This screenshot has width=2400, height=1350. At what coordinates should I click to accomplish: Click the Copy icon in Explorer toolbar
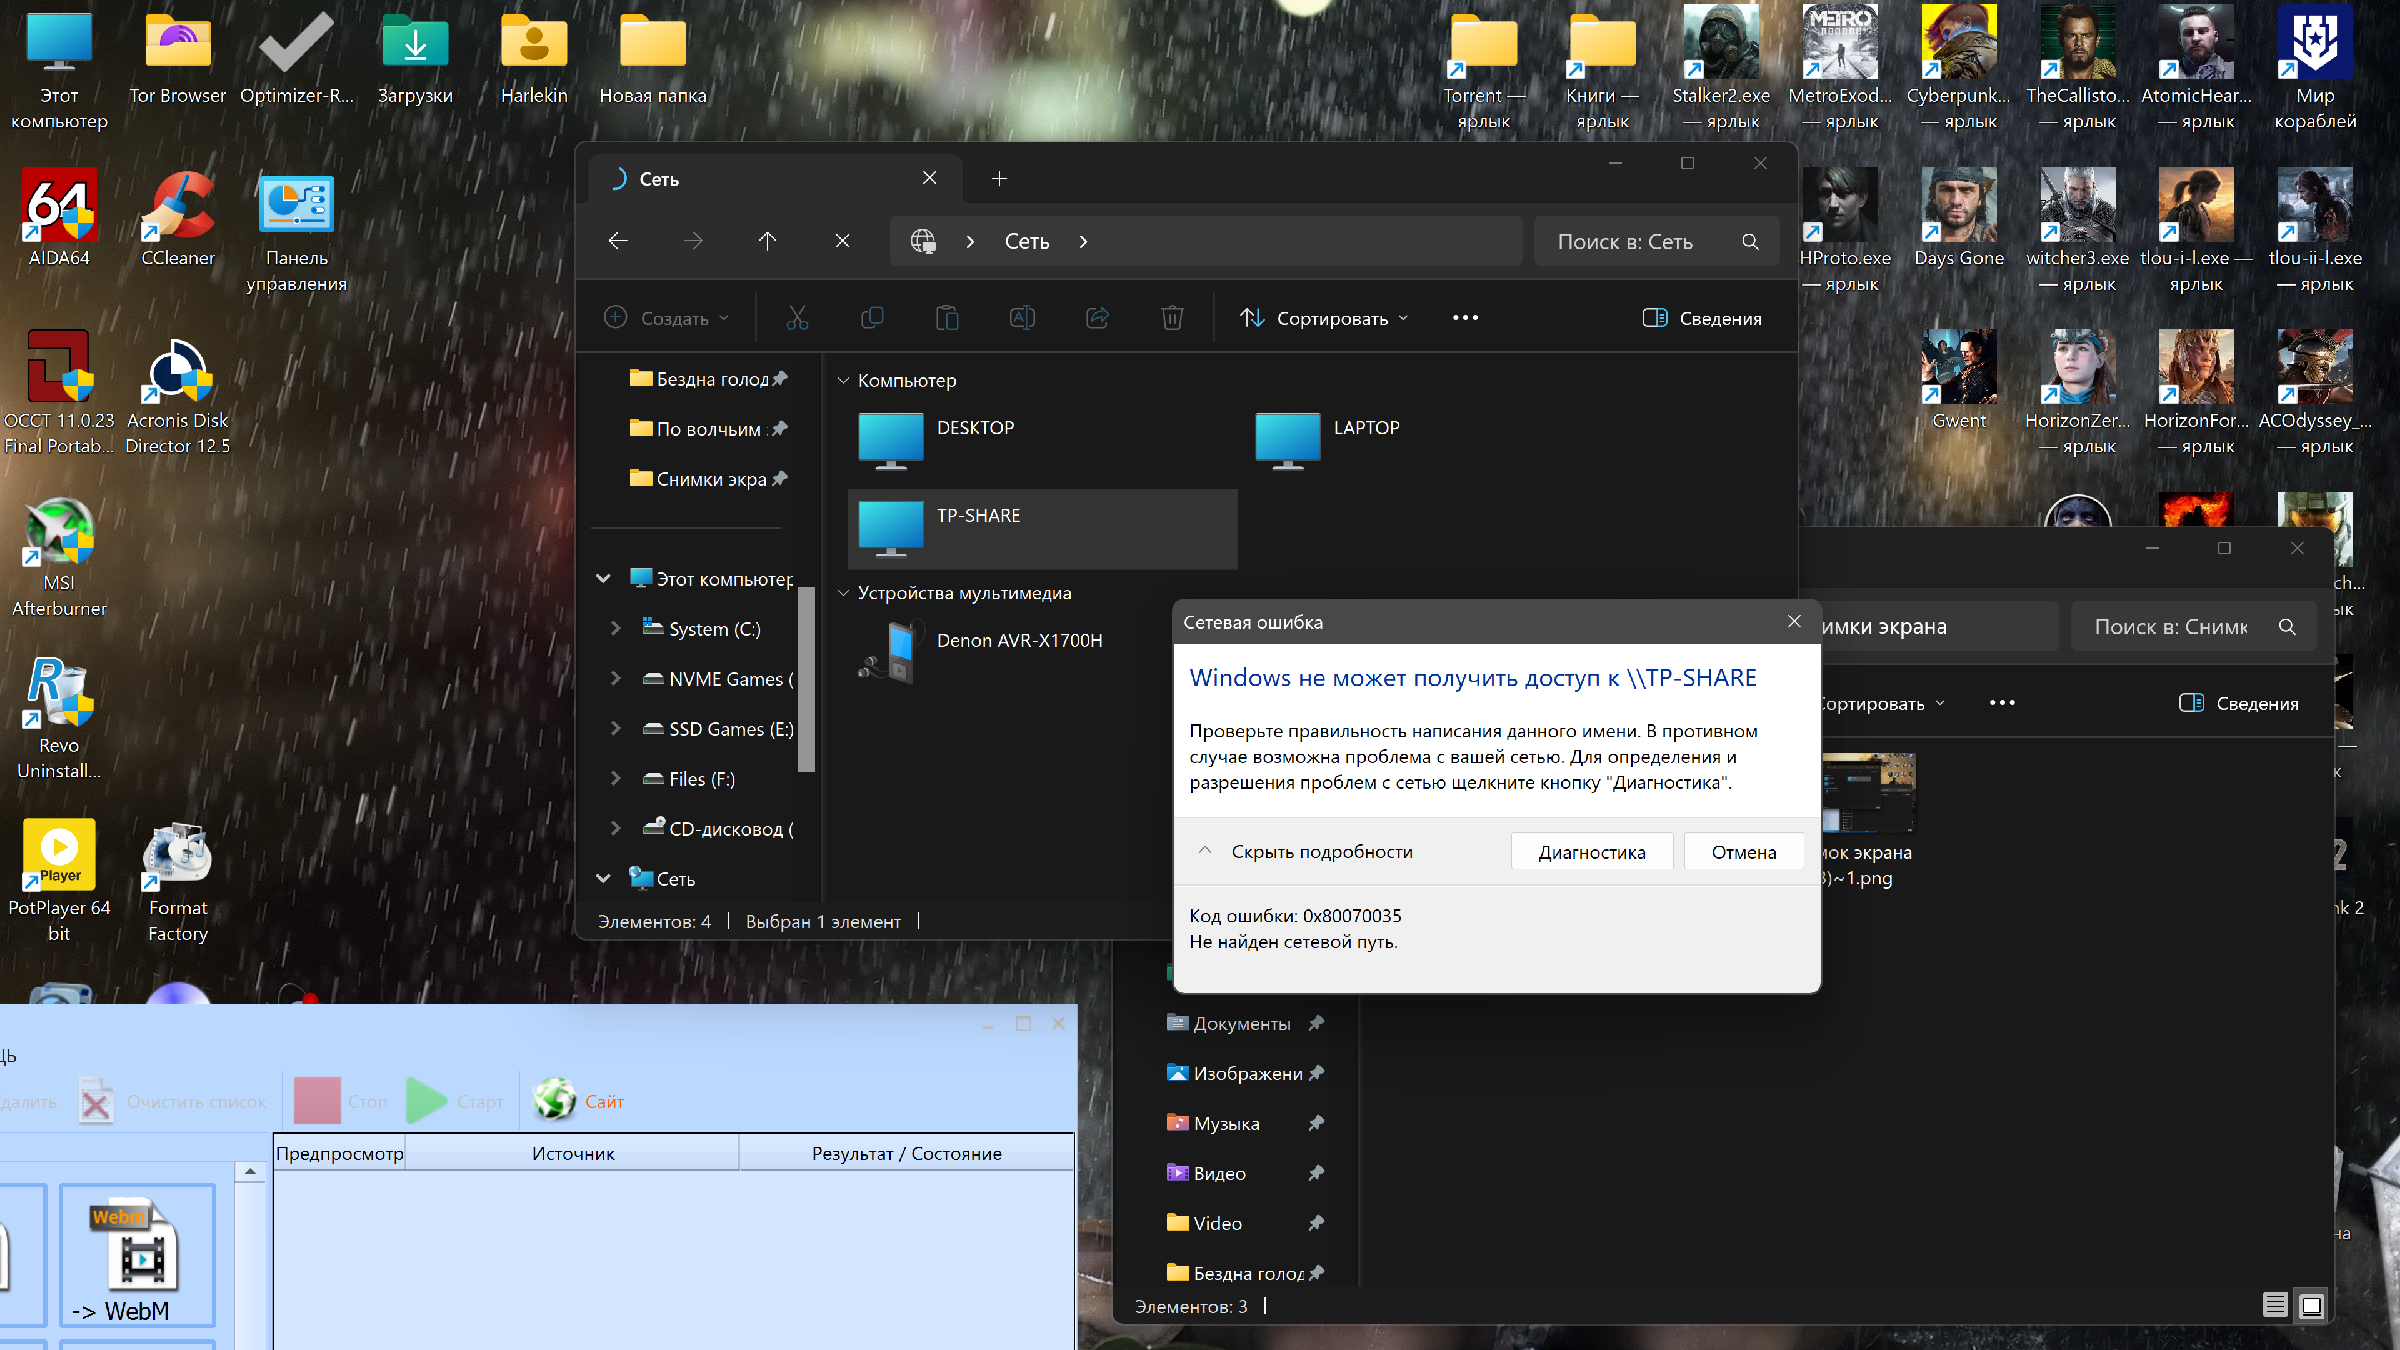872,318
